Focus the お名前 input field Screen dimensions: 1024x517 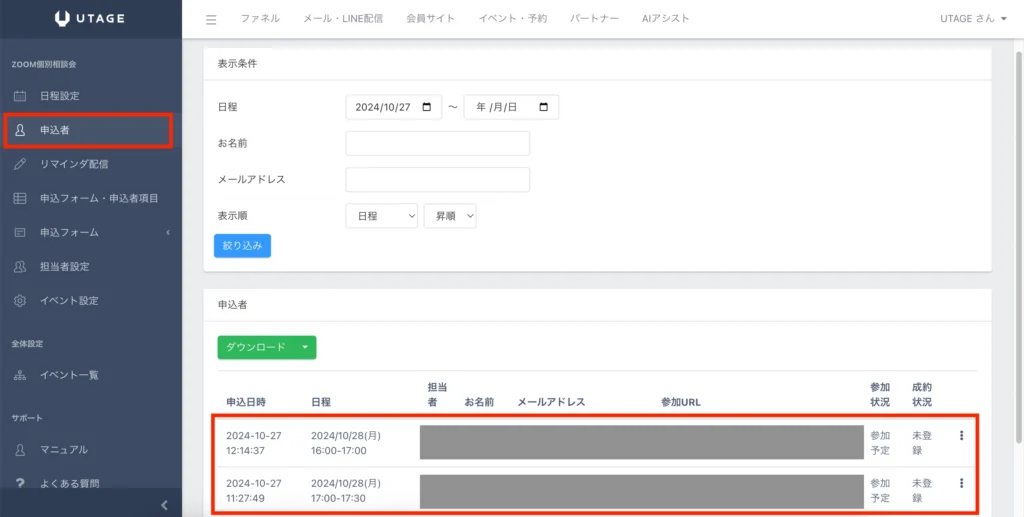tap(438, 144)
